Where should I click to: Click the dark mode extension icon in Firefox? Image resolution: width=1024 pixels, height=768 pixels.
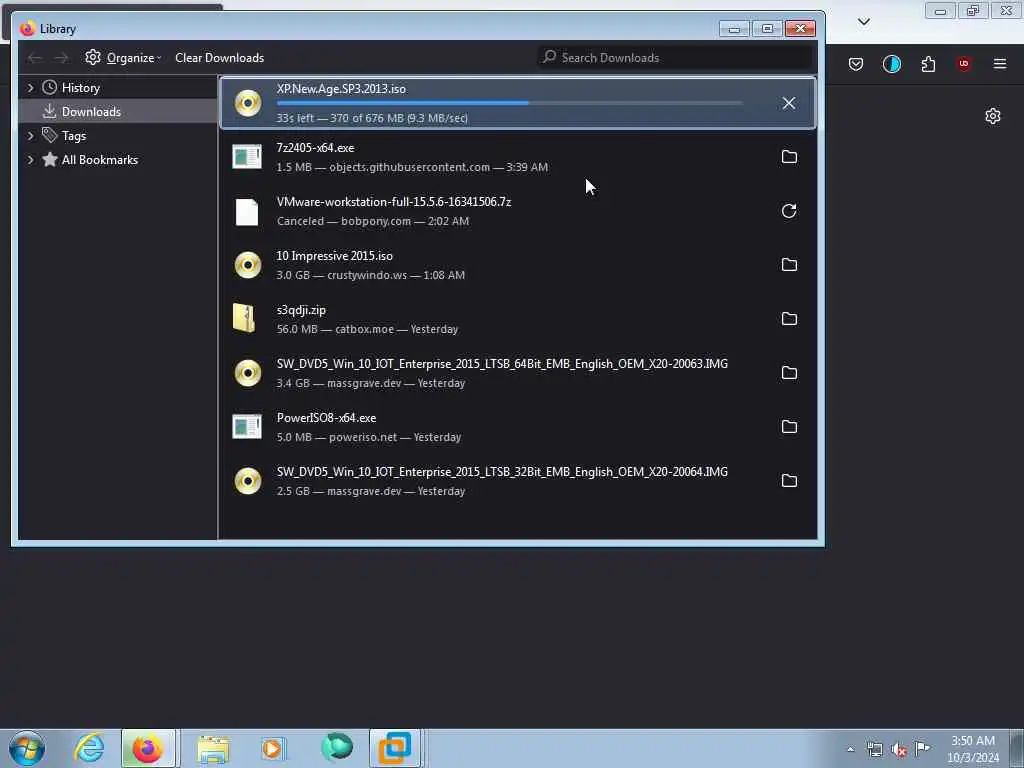tap(891, 64)
